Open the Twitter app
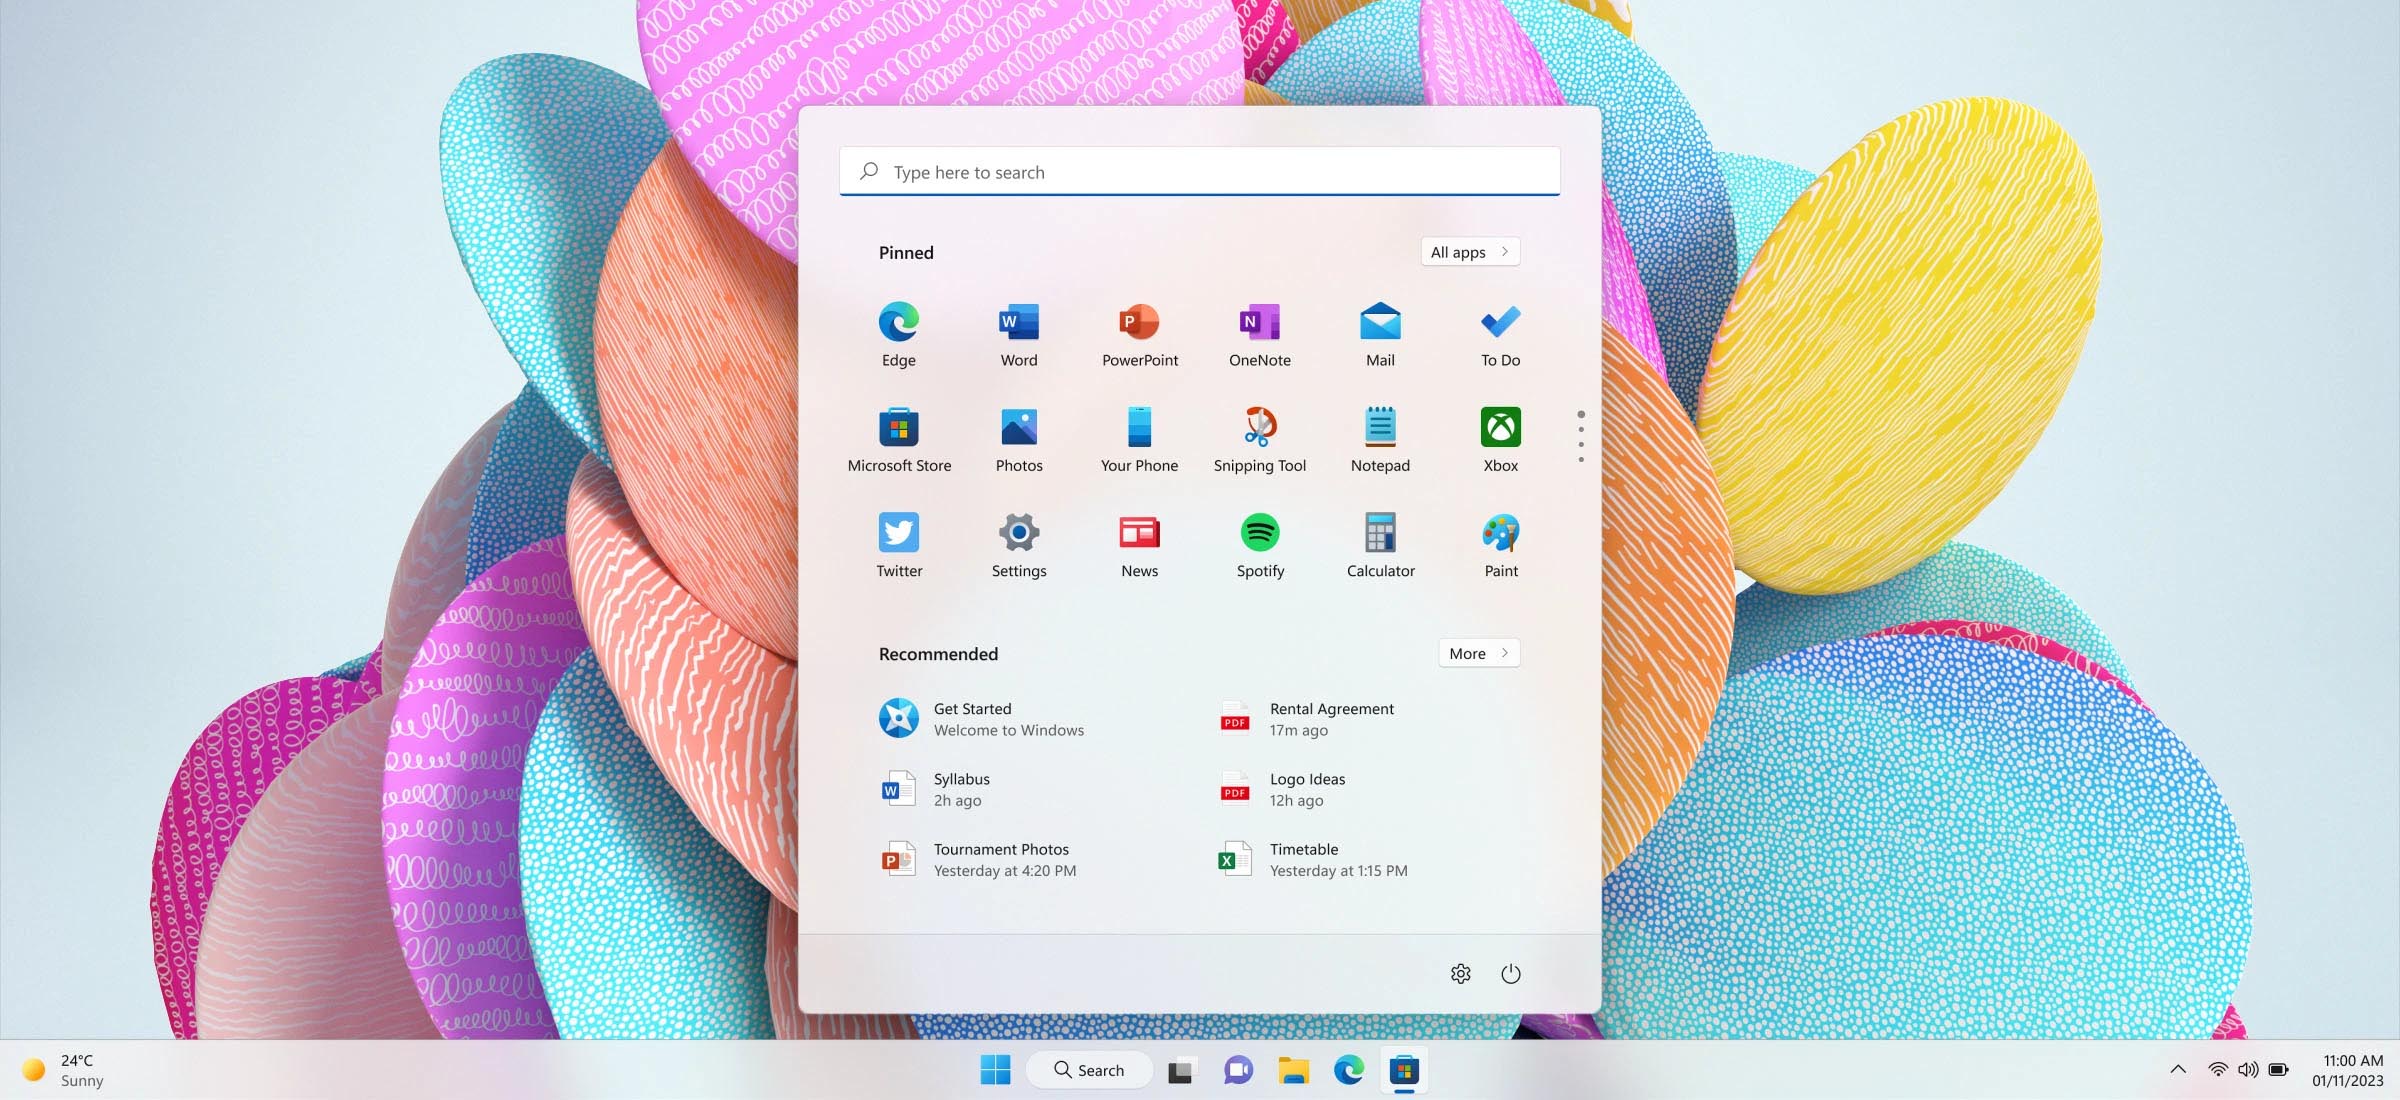 click(898, 545)
